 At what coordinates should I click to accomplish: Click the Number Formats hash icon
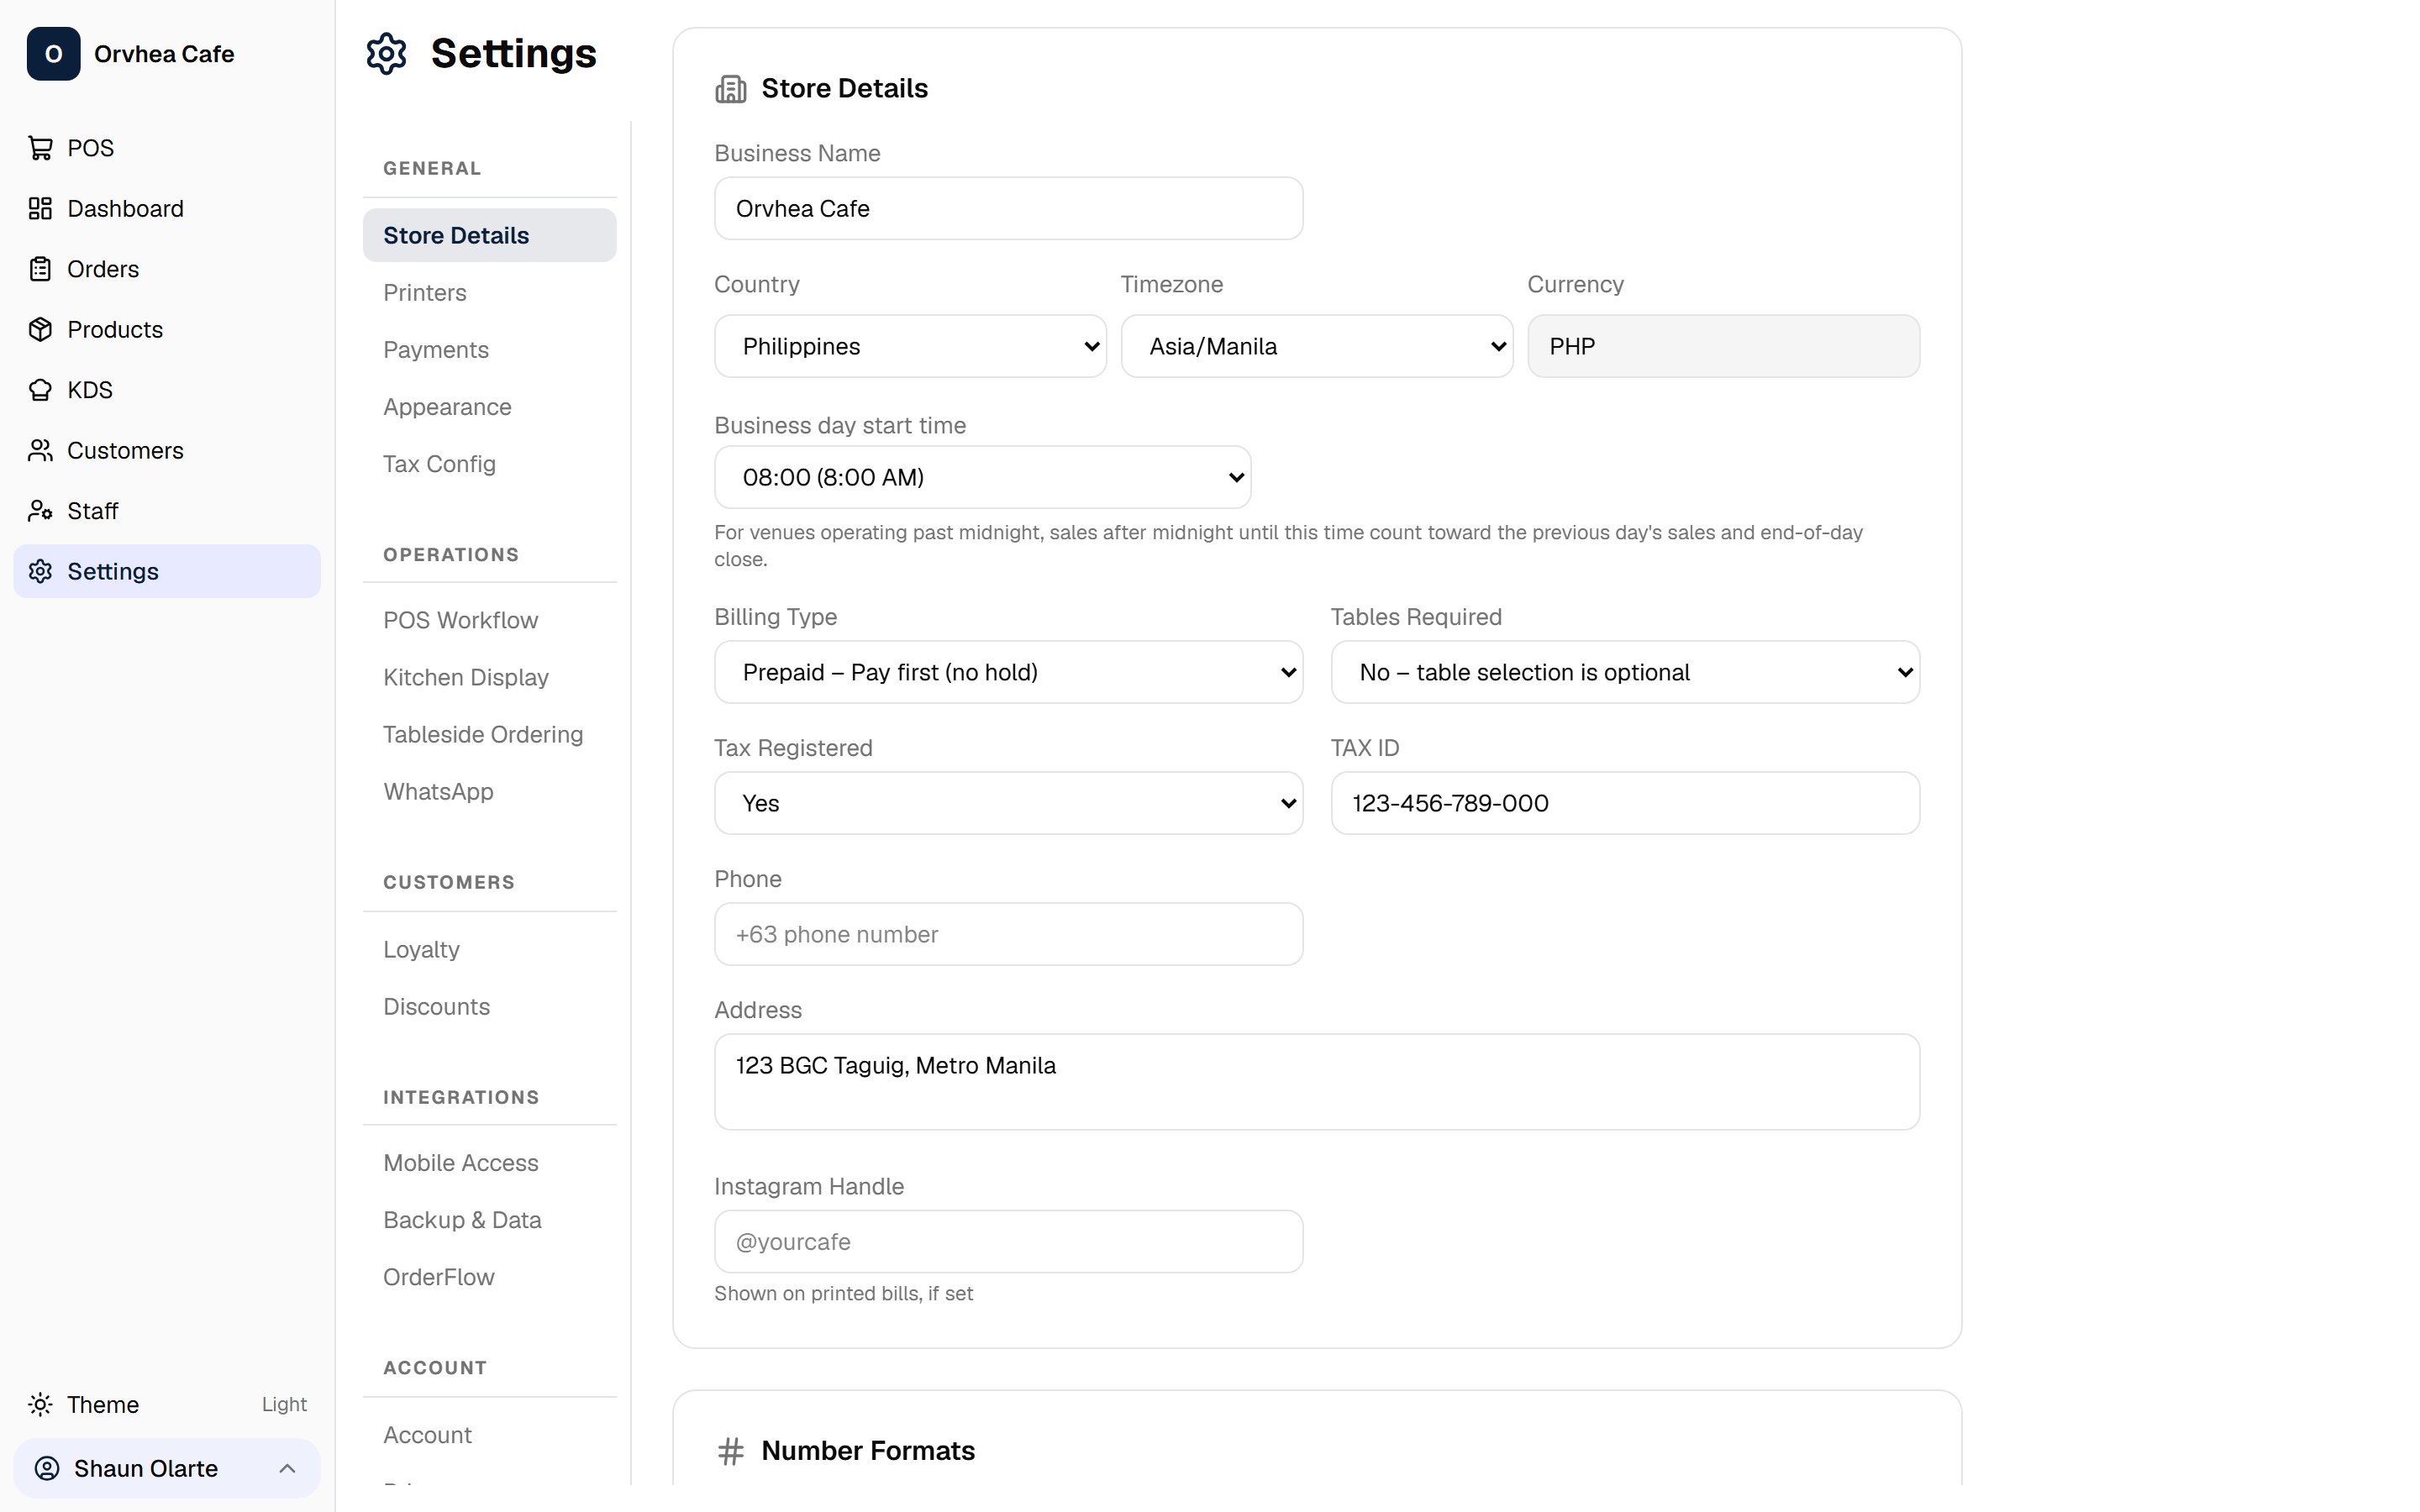tap(731, 1451)
